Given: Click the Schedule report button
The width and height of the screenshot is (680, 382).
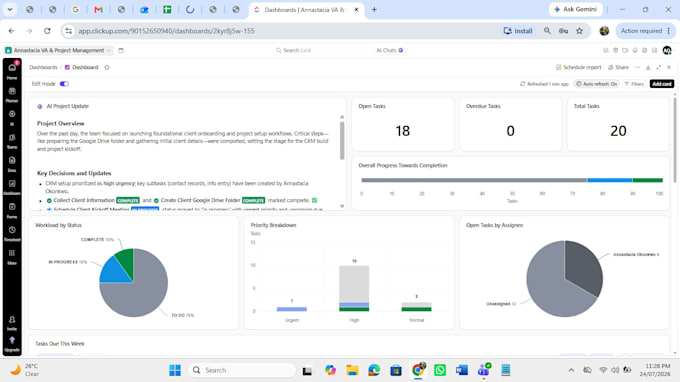Looking at the screenshot, I should coord(579,67).
